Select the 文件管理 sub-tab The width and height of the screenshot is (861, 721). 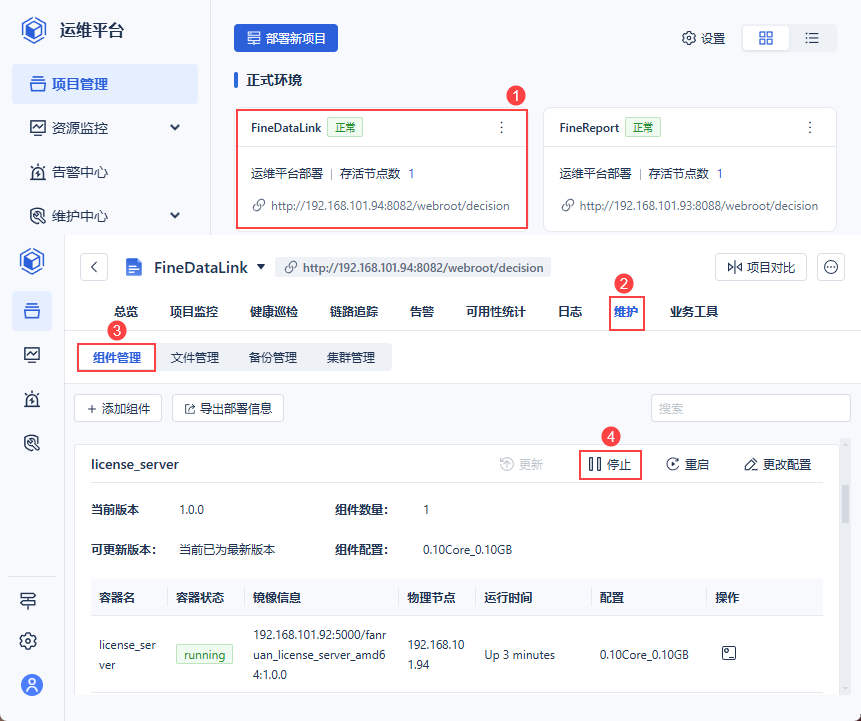click(x=195, y=357)
